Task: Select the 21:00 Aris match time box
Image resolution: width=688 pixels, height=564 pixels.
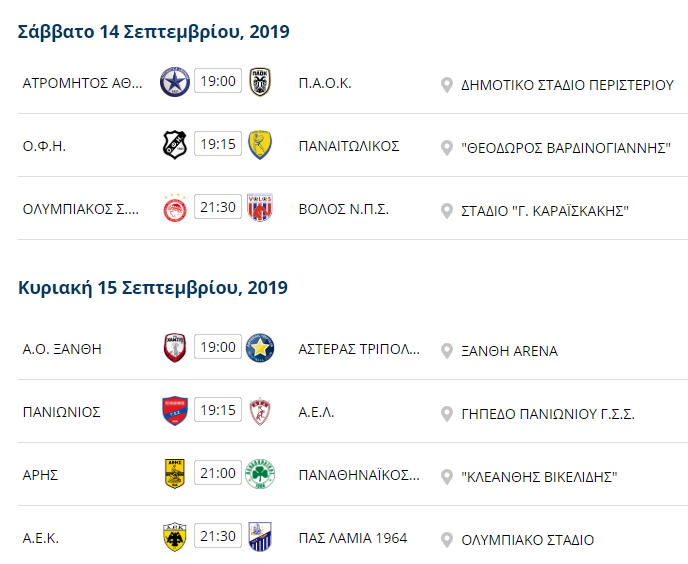Action: [x=218, y=473]
